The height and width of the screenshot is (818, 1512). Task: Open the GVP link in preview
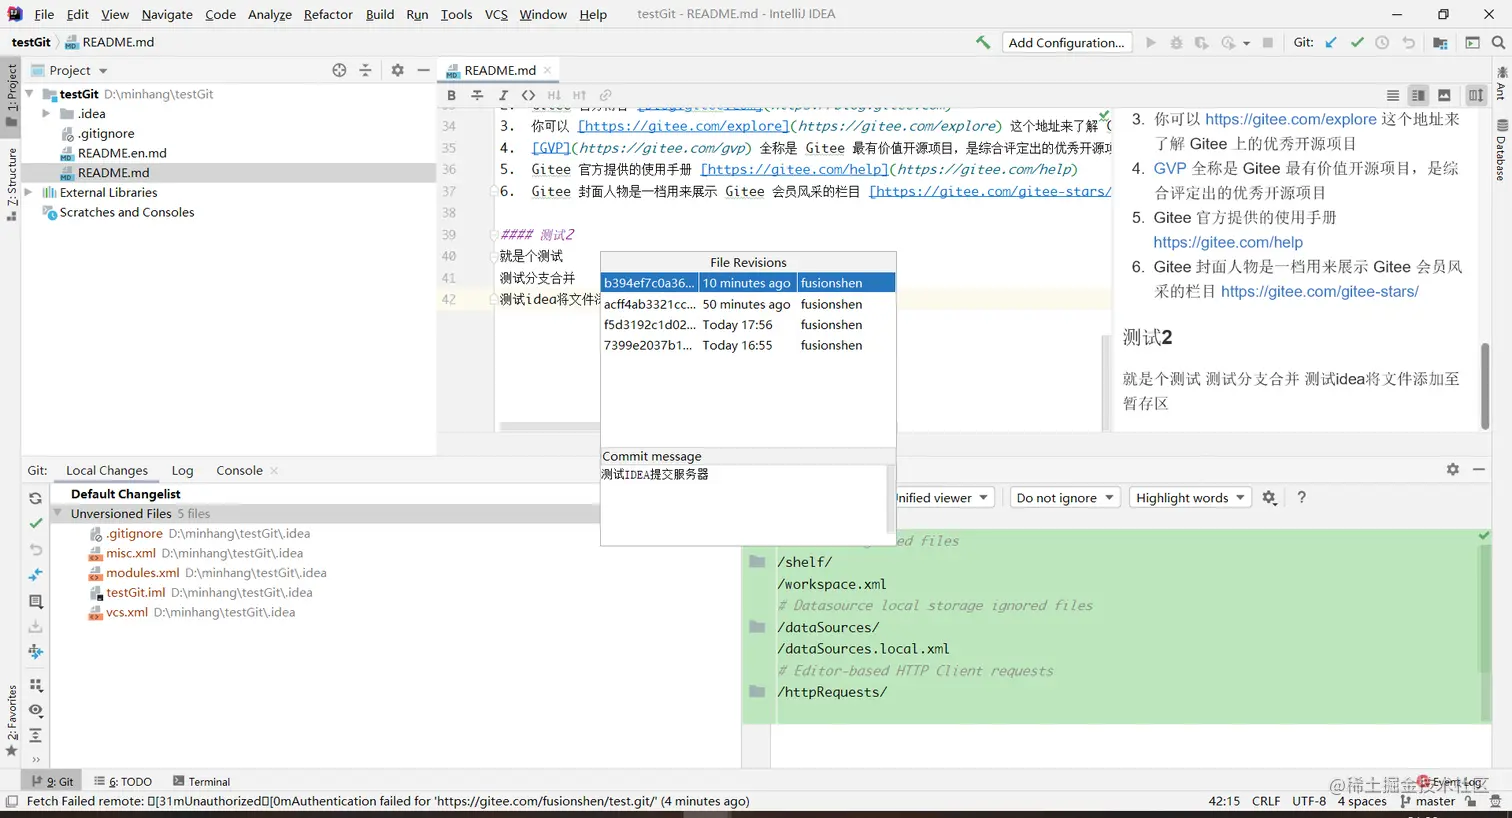coord(1169,168)
